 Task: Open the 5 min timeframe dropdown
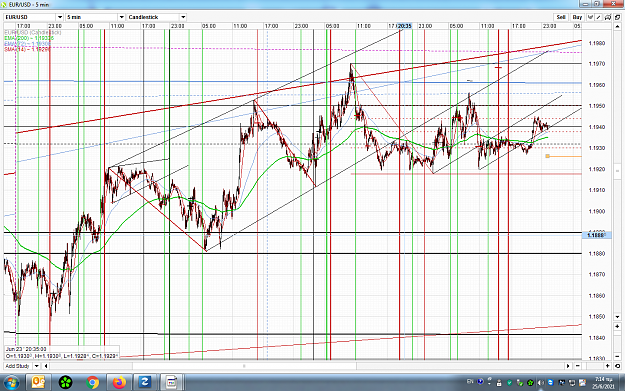122,17
